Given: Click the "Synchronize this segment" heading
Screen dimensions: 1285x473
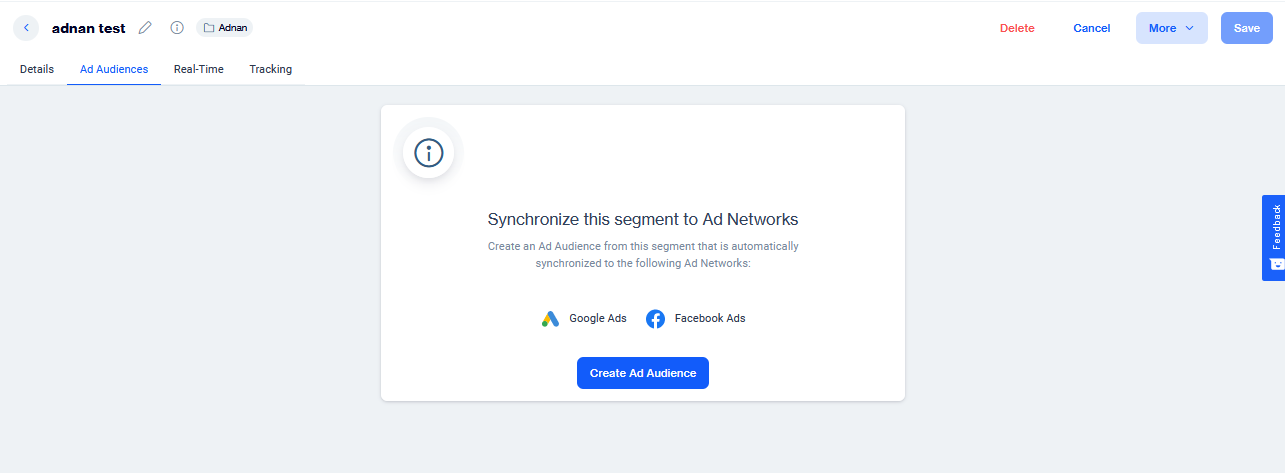Looking at the screenshot, I should pos(642,219).
